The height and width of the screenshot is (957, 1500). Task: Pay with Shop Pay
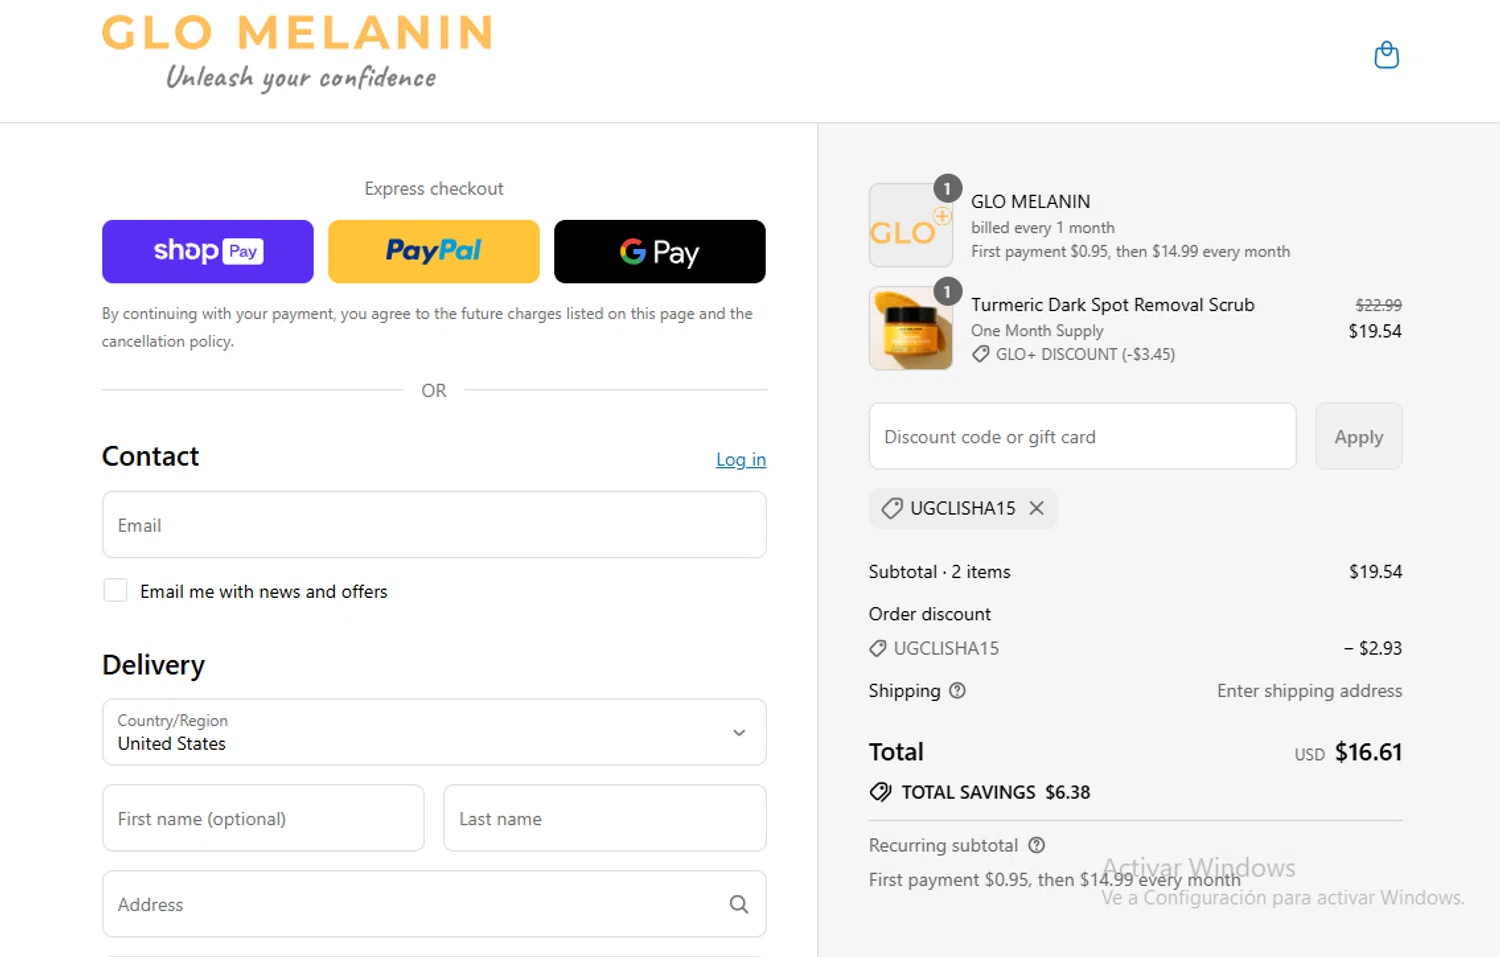[208, 251]
